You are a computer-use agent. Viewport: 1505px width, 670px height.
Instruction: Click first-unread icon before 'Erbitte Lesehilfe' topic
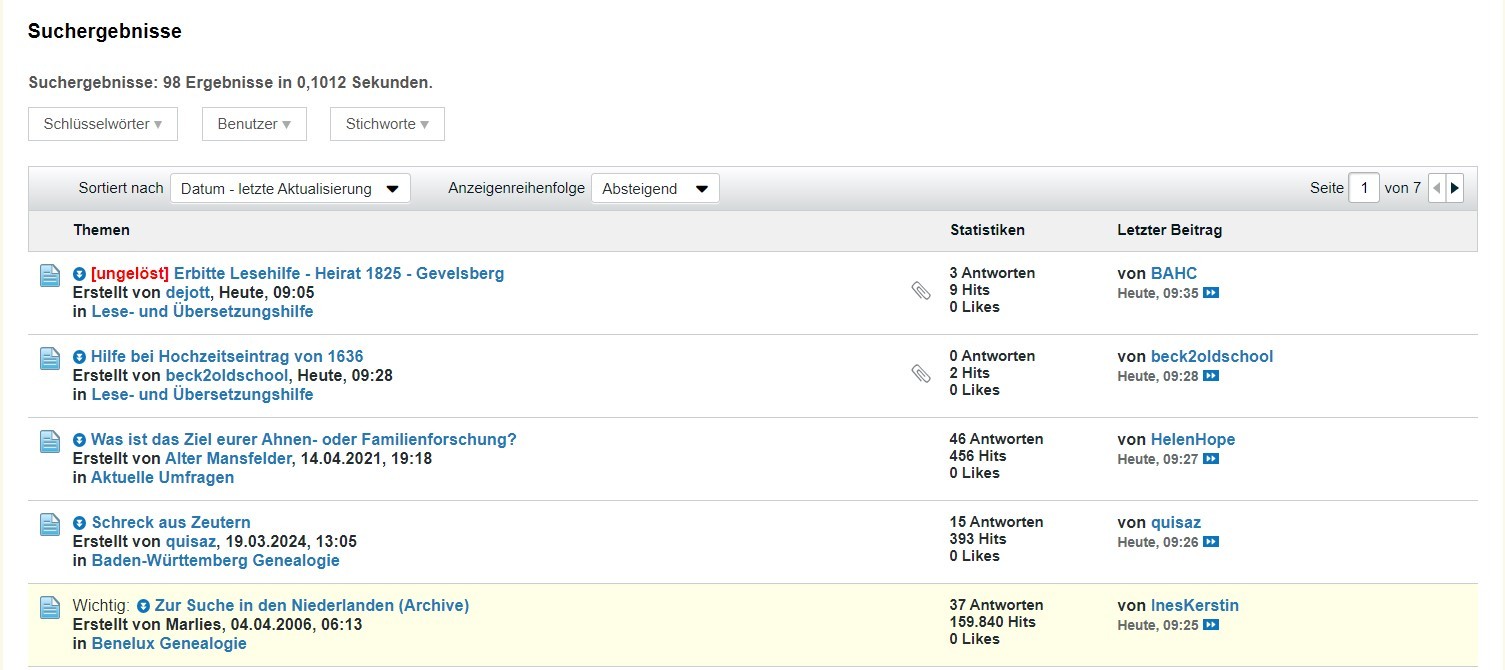coord(80,274)
